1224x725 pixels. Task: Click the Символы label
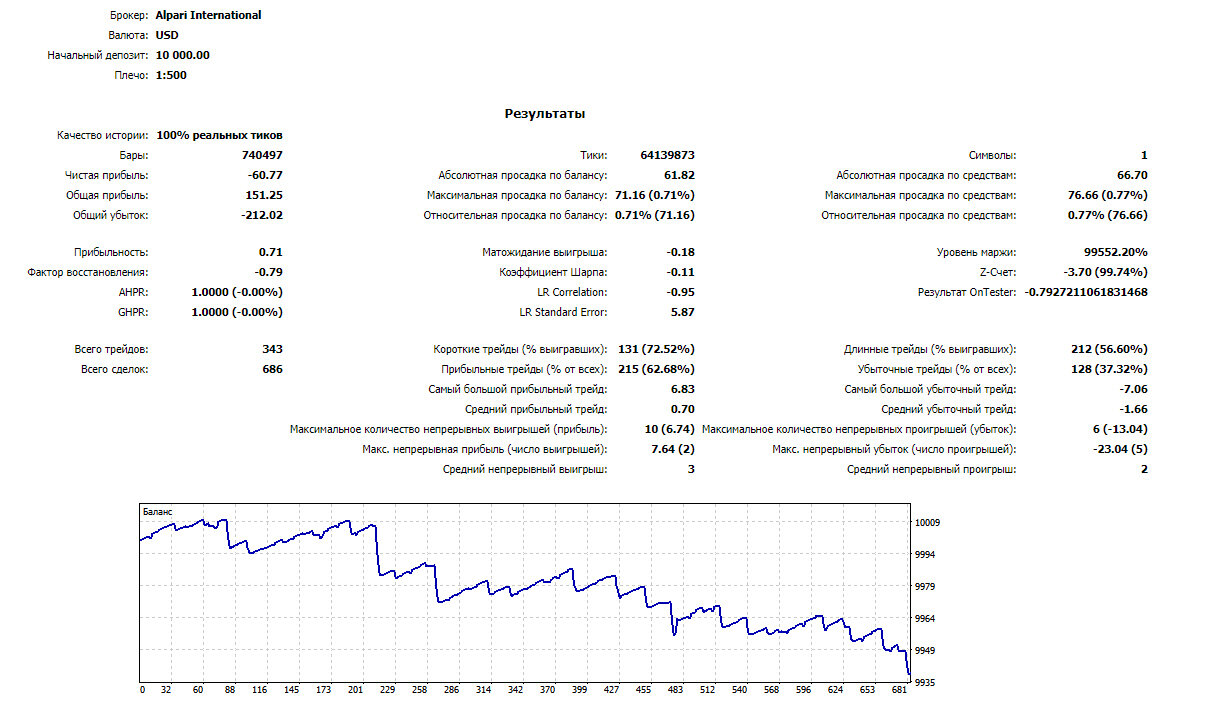coord(992,155)
